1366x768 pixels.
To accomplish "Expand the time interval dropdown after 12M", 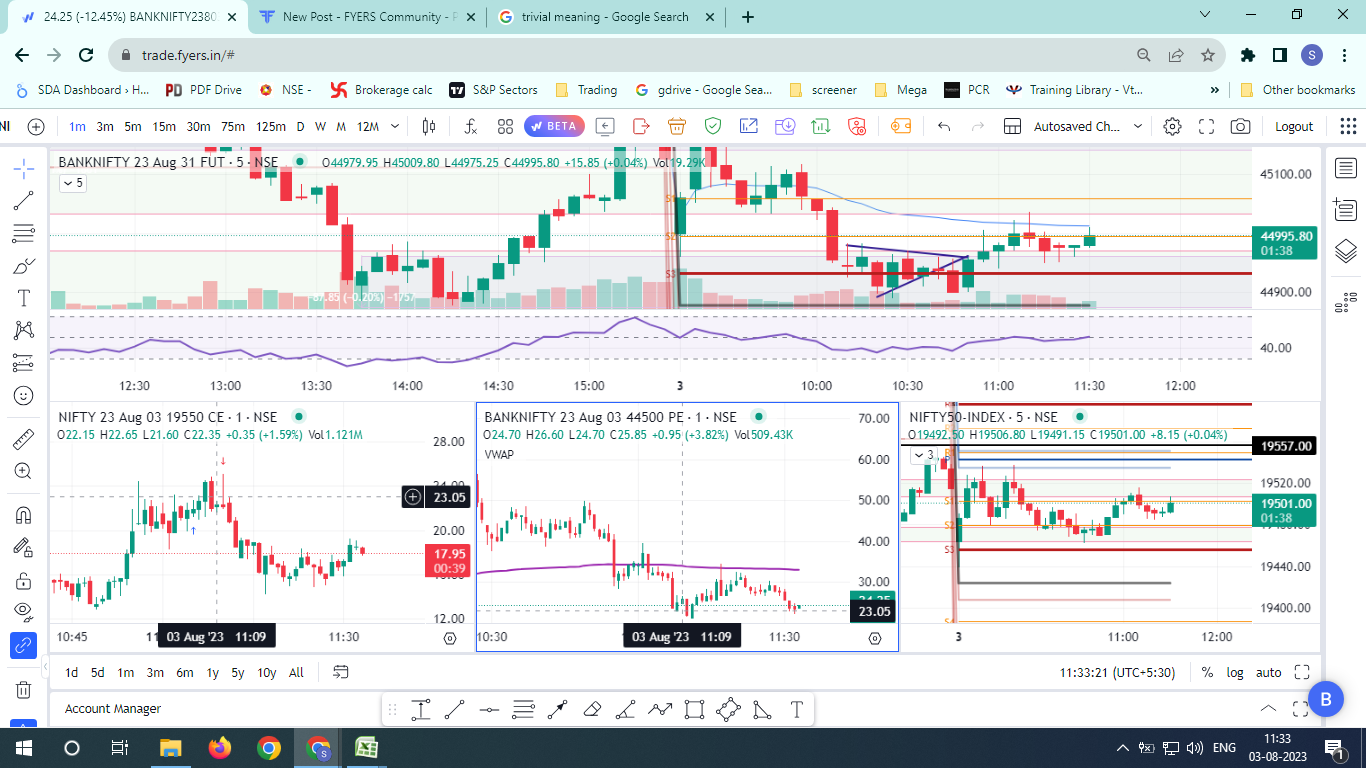I will (395, 127).
